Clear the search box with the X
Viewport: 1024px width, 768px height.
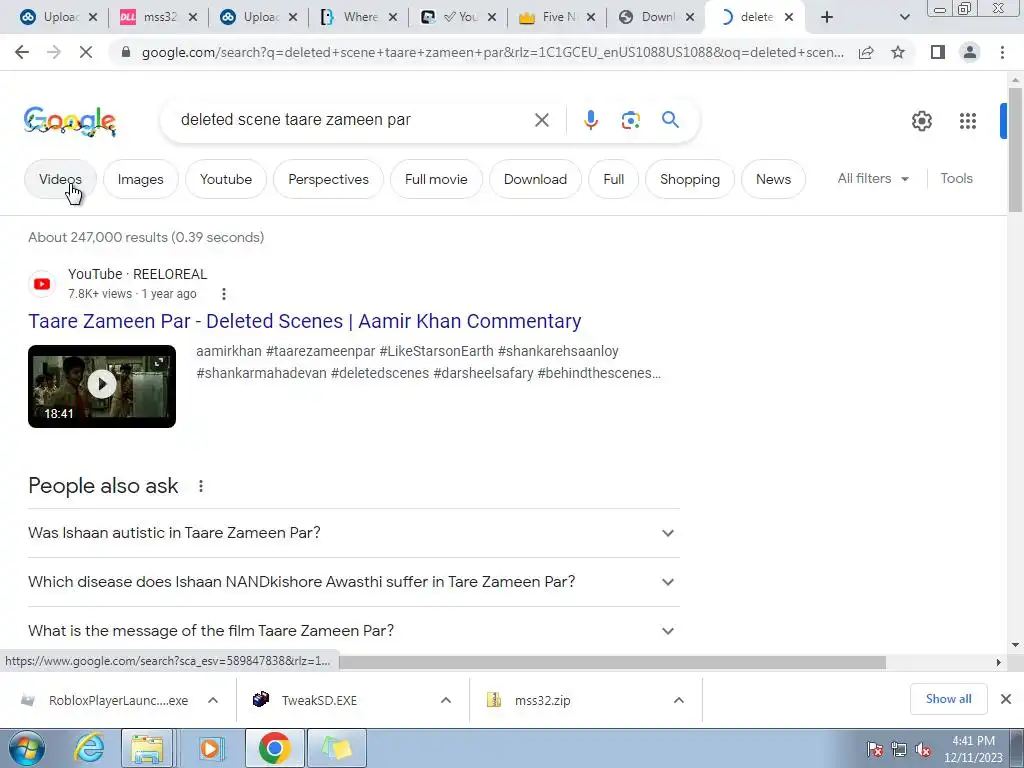541,120
